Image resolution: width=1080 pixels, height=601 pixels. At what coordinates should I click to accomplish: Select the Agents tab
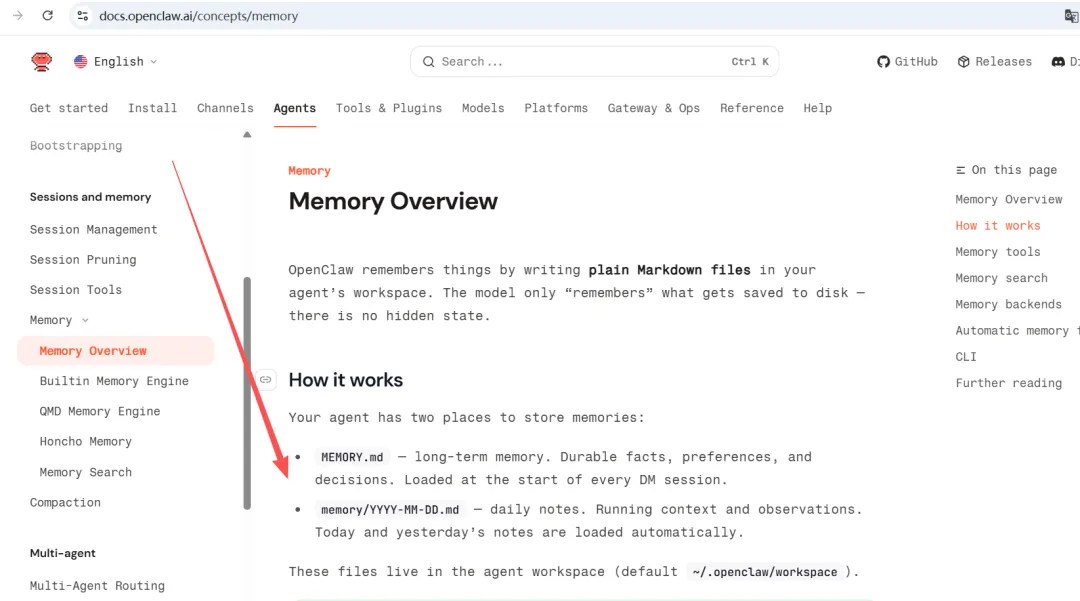point(295,108)
